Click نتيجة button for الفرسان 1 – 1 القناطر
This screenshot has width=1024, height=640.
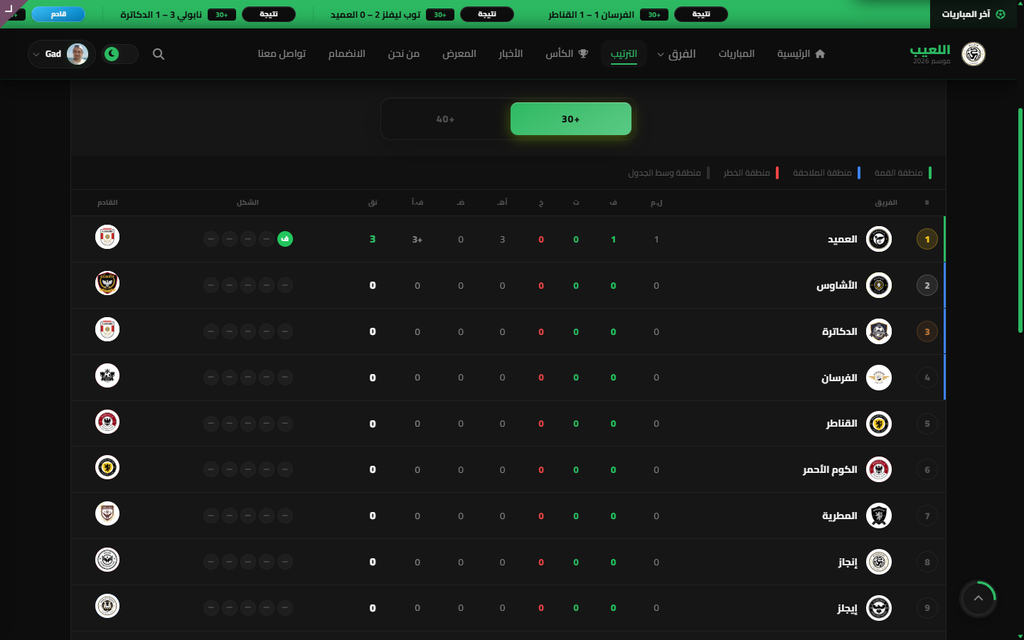[701, 14]
